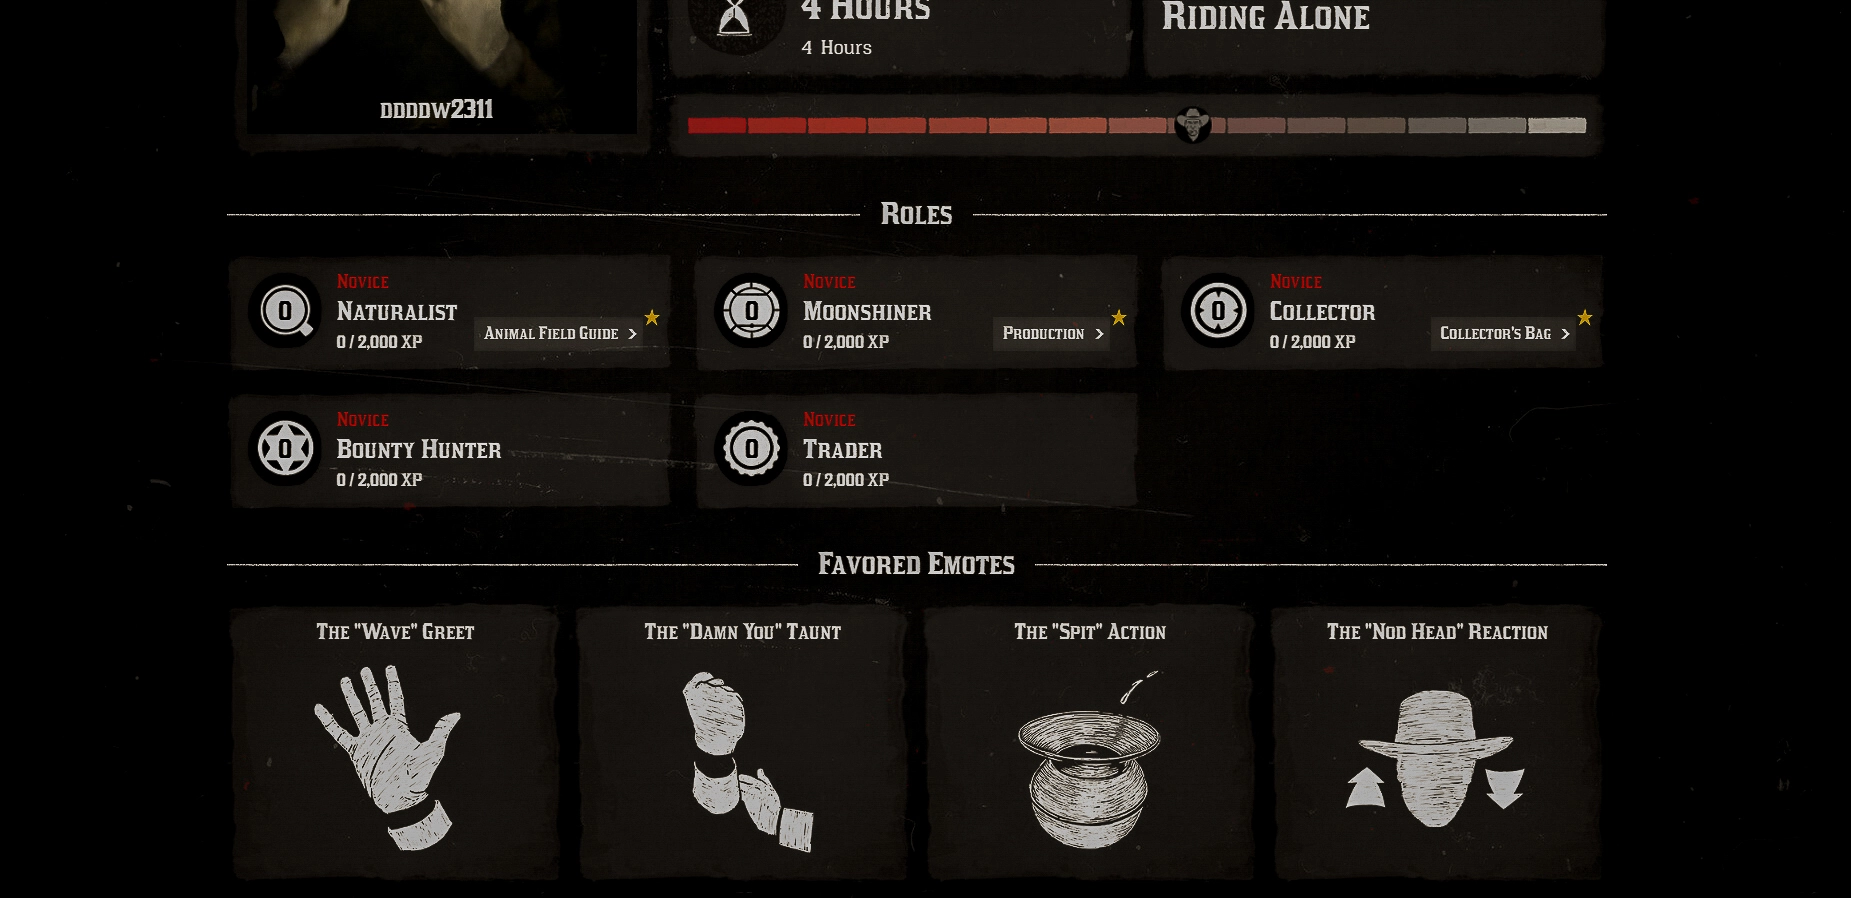This screenshot has width=1851, height=898.
Task: Click the gold star beside Production
Action: [1119, 317]
